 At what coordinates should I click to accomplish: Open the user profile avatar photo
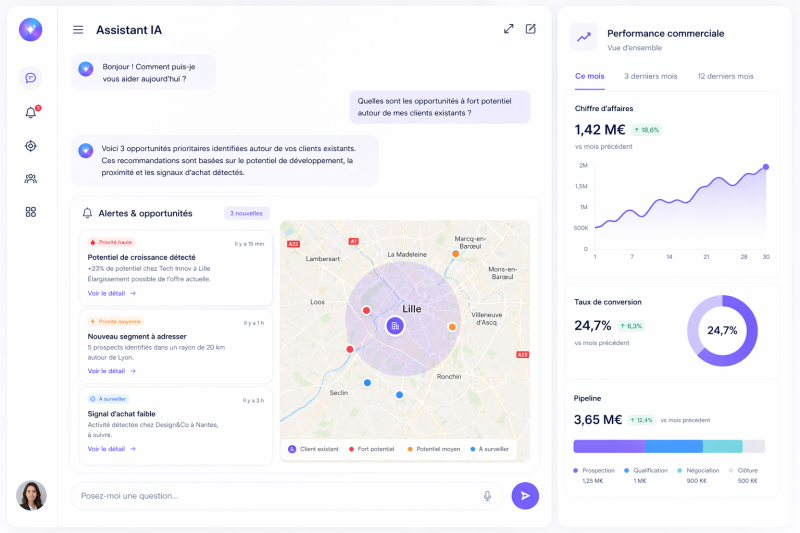31,495
